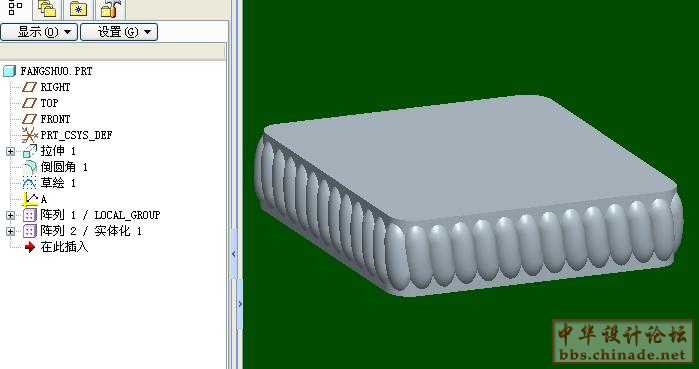Expand the 阵列 2 / 实体化 1 pattern
The height and width of the screenshot is (369, 699).
pos(10,231)
